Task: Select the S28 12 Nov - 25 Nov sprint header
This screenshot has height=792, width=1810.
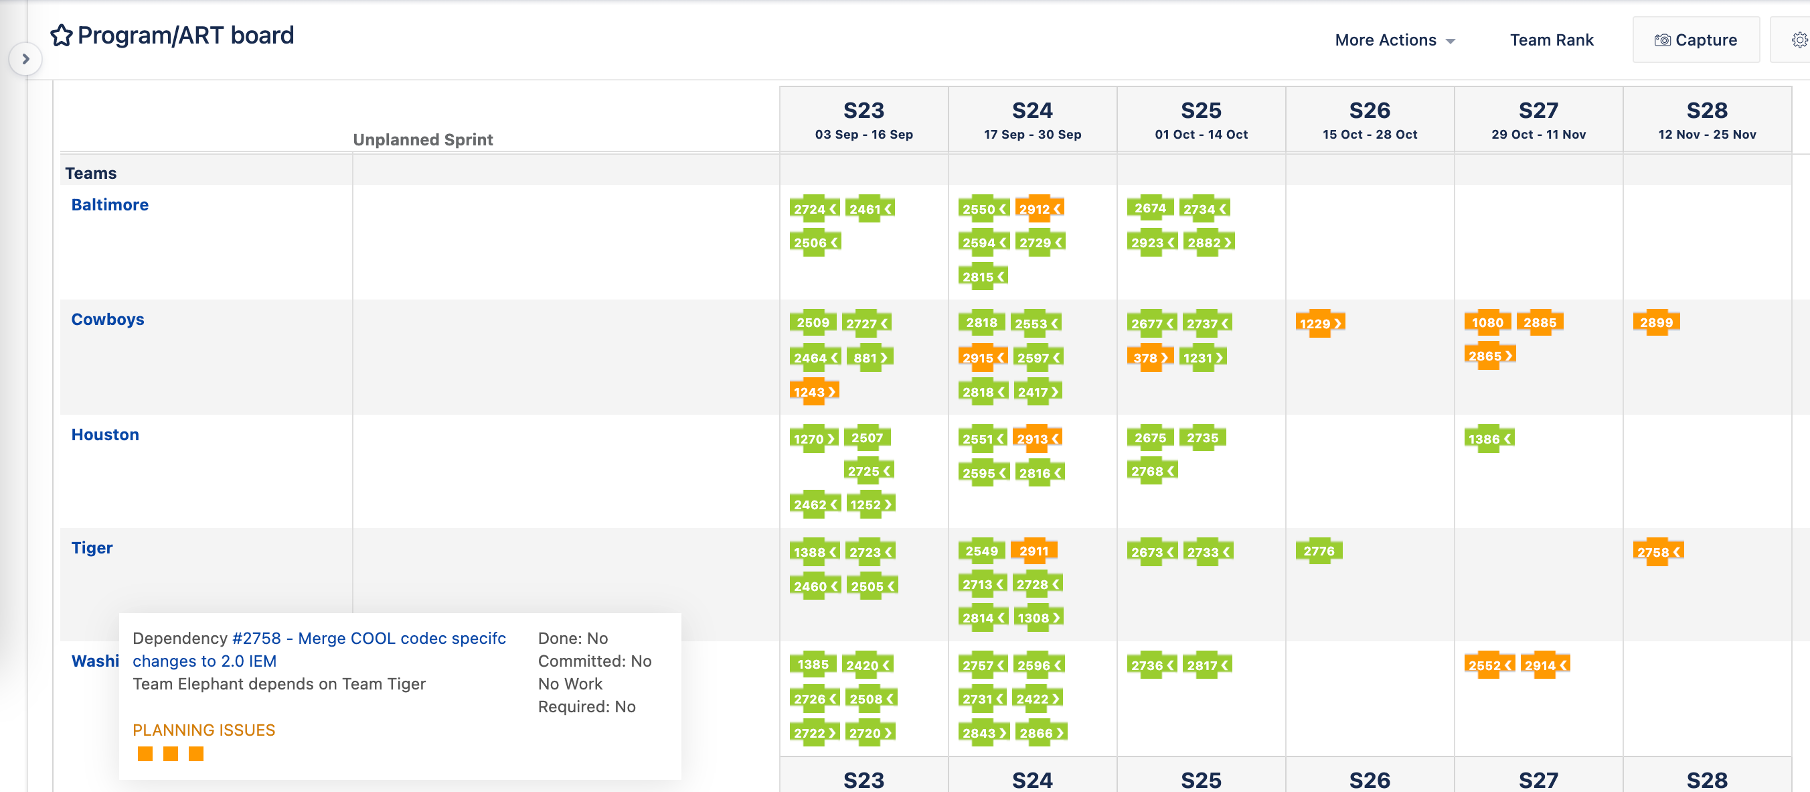Action: coord(1707,120)
